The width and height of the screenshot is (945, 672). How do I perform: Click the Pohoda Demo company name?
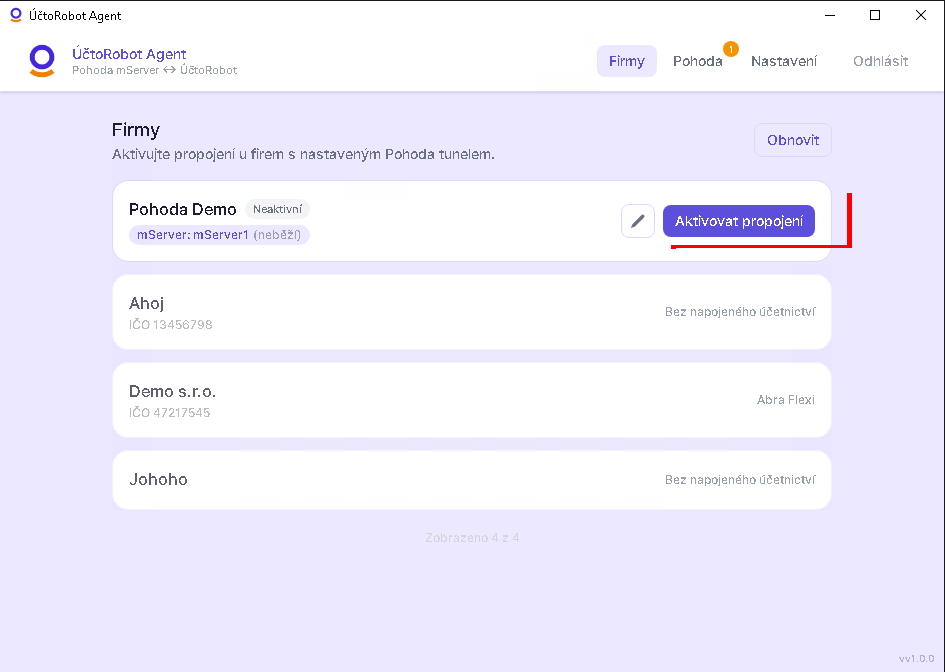[x=183, y=209]
